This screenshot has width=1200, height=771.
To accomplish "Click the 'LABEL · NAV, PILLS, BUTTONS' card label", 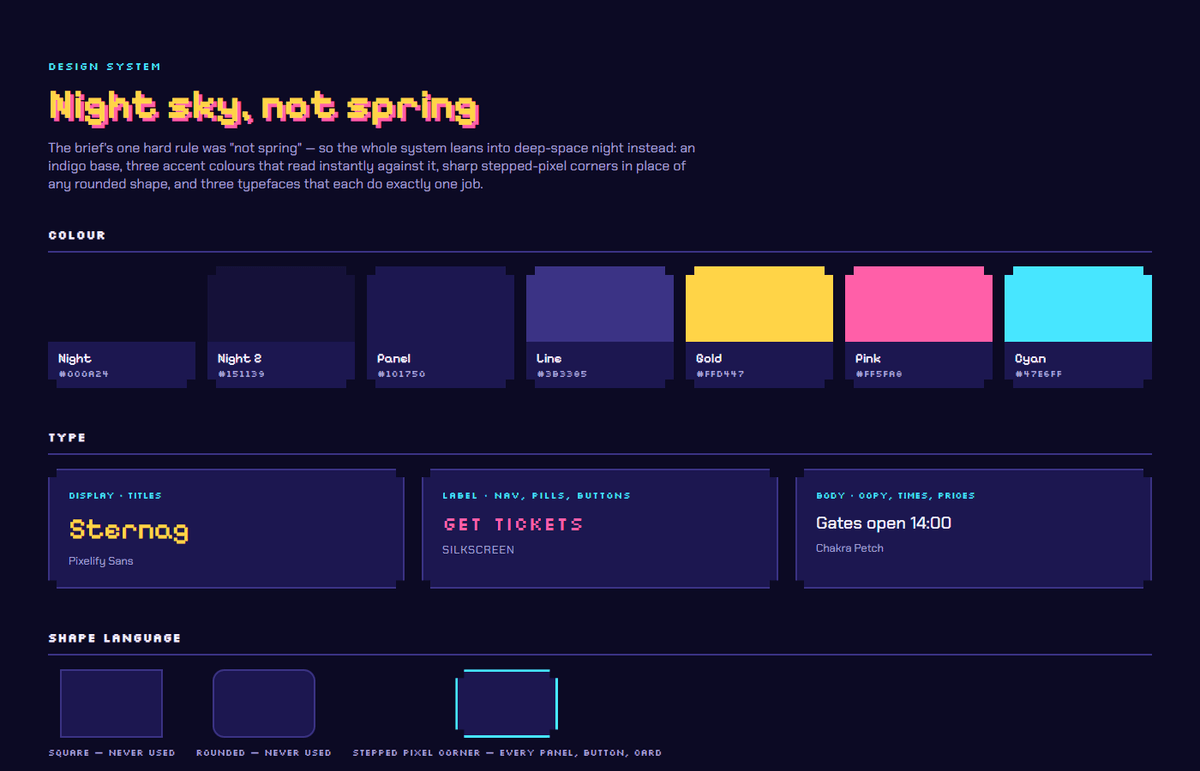I will (537, 496).
